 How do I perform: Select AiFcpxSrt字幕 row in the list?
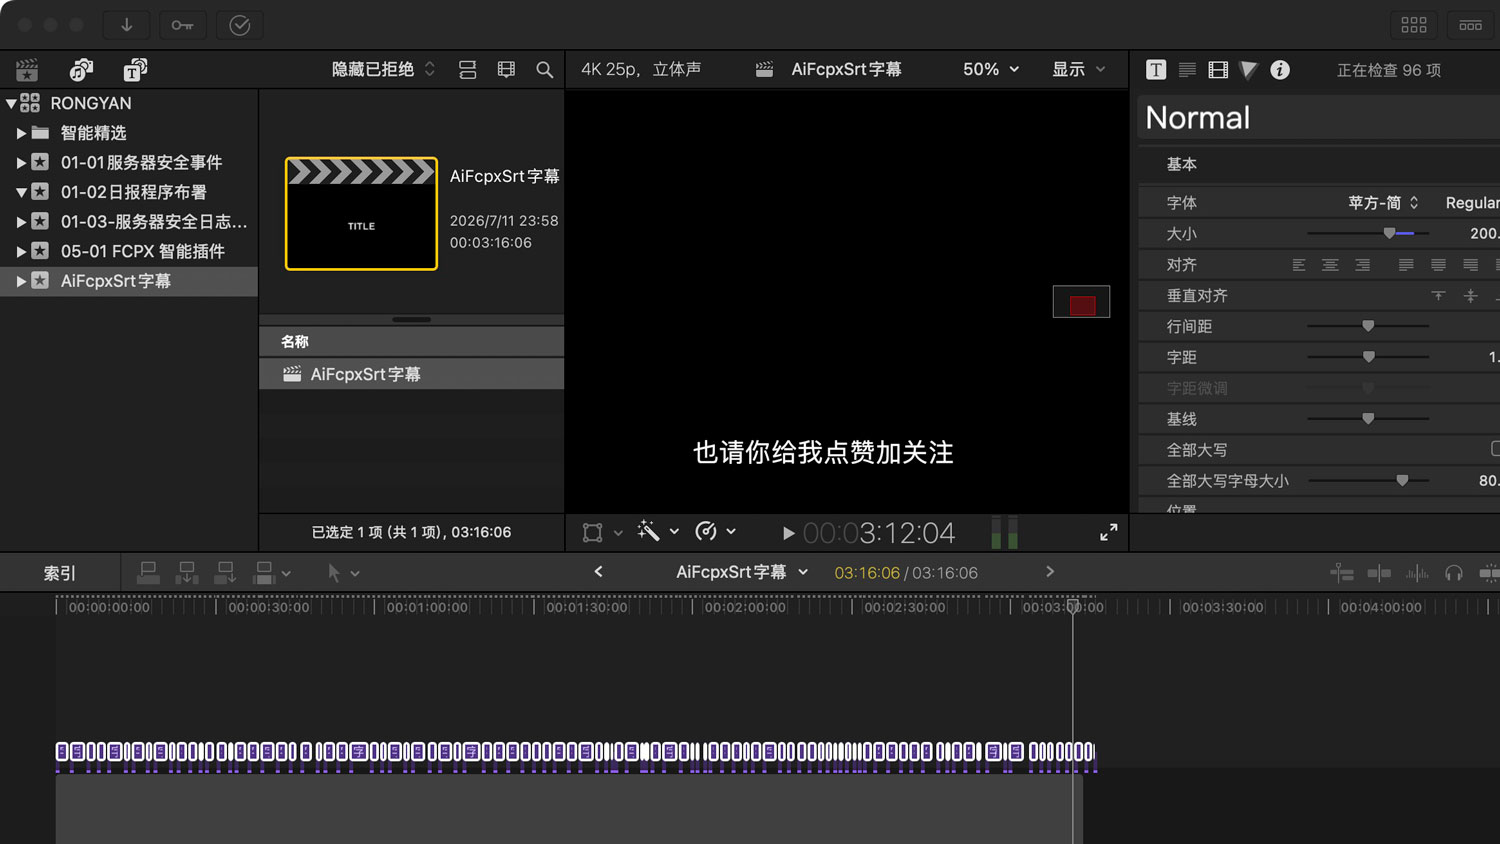point(411,374)
